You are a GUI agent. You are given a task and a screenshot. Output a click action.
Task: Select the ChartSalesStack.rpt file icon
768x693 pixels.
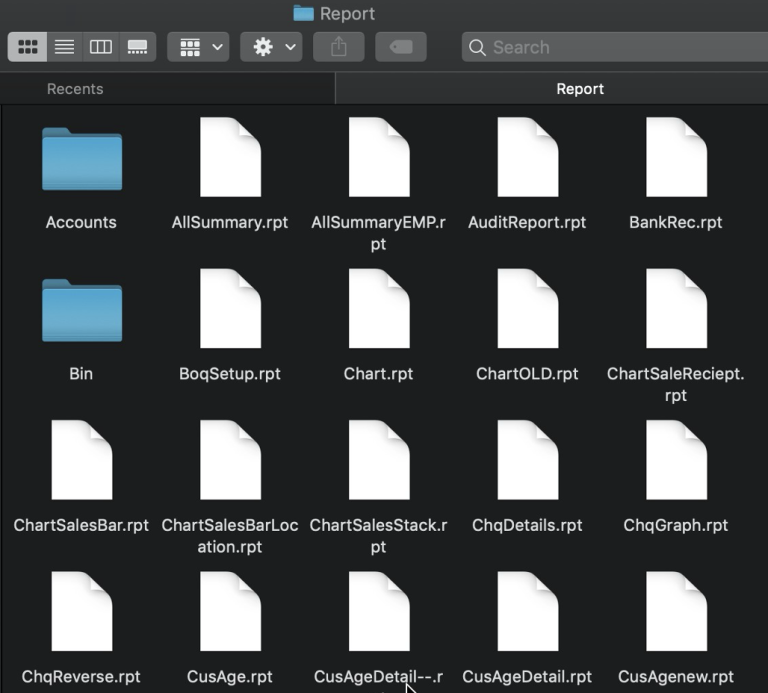click(379, 459)
